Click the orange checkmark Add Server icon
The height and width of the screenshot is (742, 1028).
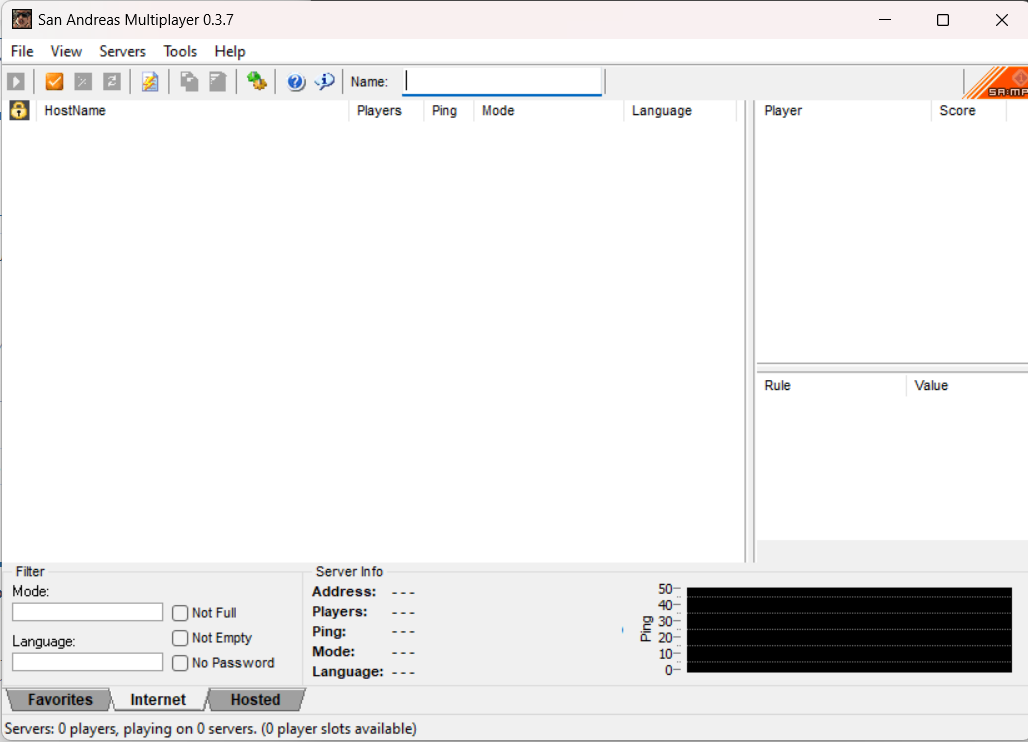tap(55, 82)
